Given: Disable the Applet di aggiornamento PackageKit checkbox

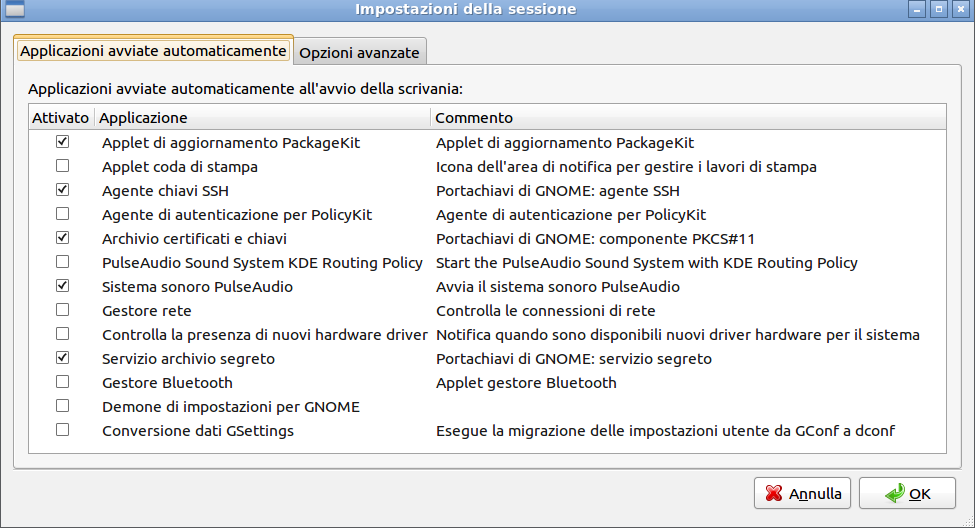Looking at the screenshot, I should 63,142.
